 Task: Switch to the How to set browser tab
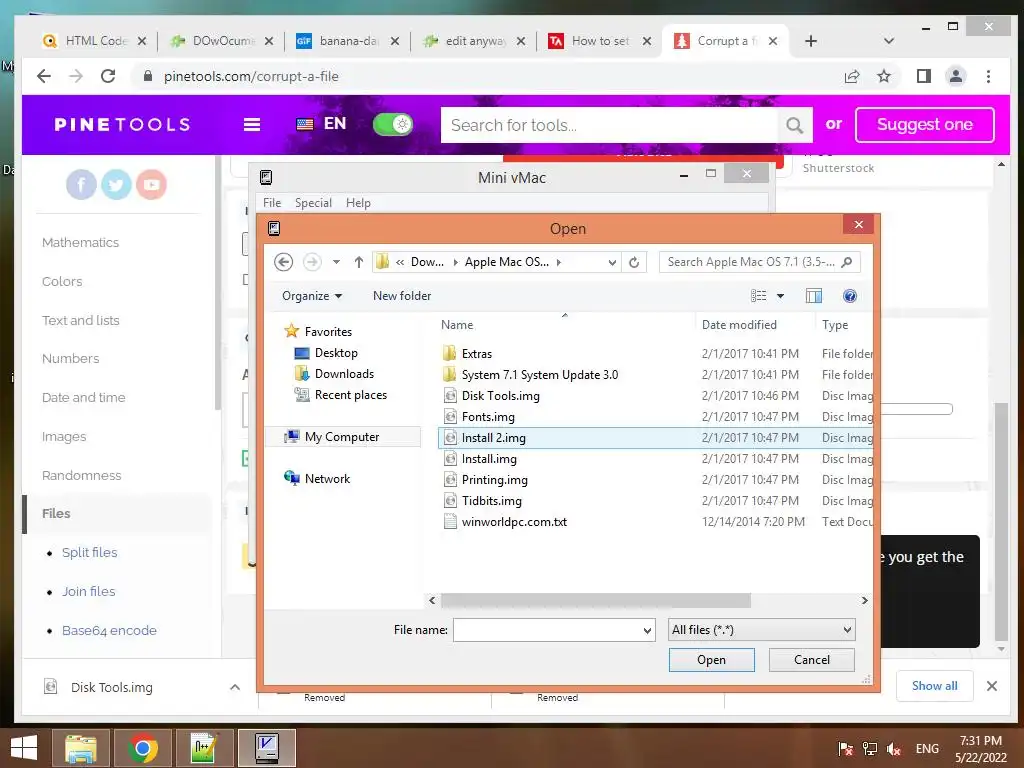(599, 40)
